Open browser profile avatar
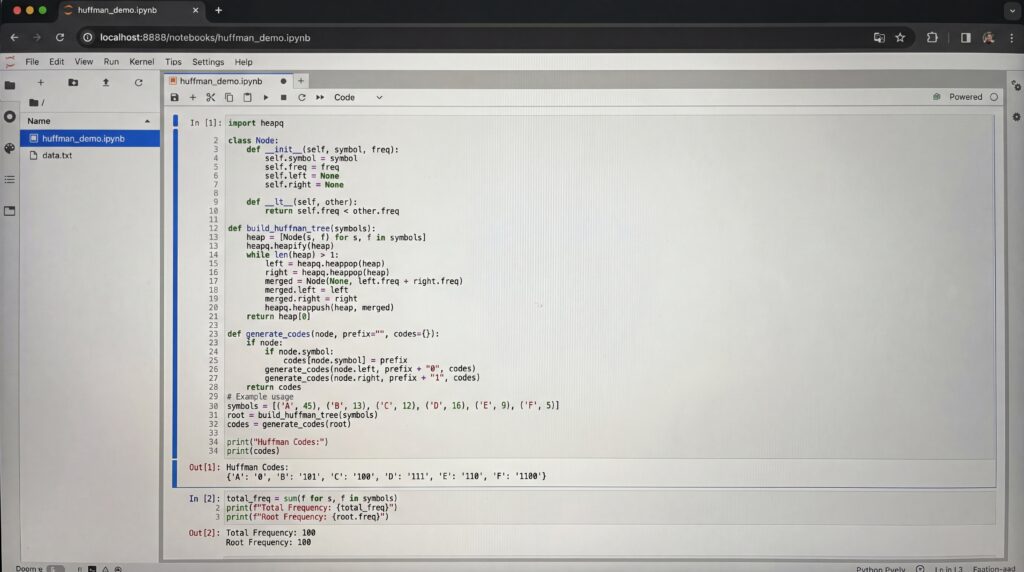 pyautogui.click(x=989, y=38)
